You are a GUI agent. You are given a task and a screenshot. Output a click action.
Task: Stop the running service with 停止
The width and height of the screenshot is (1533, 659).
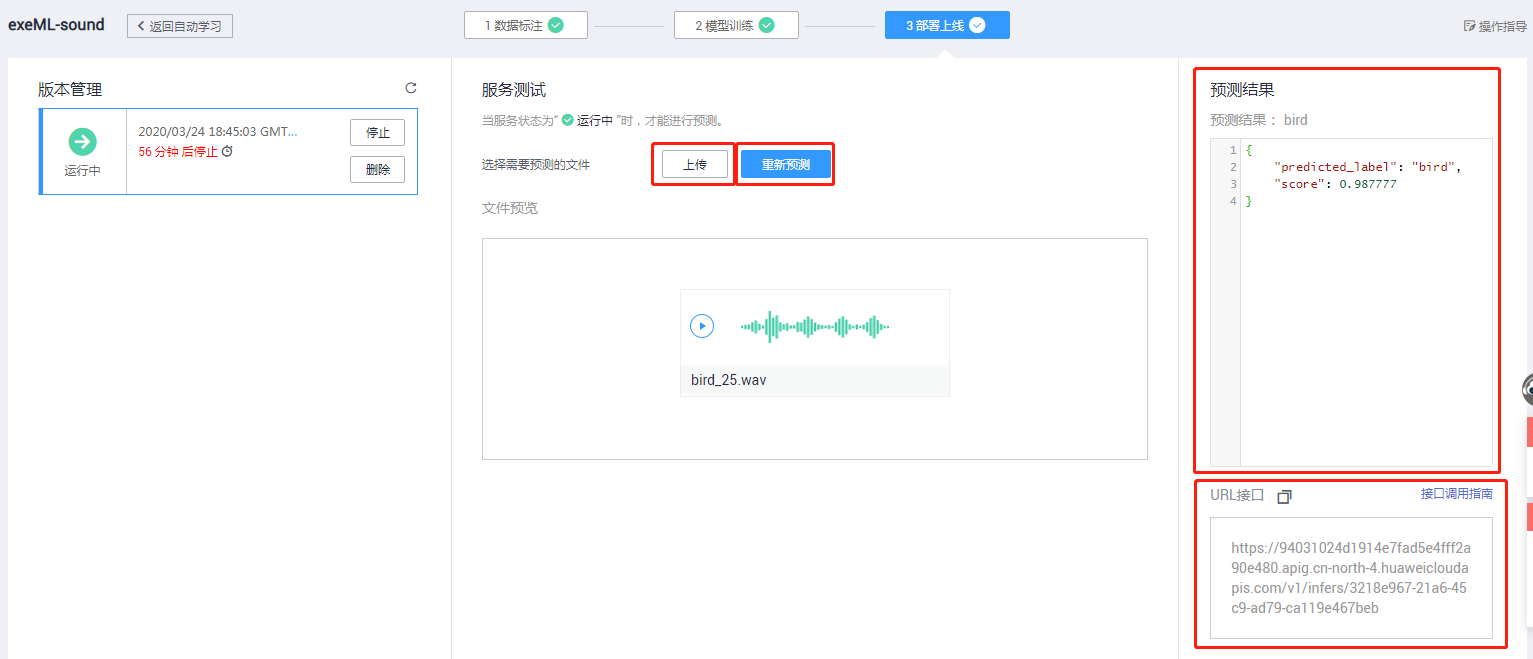pyautogui.click(x=377, y=132)
